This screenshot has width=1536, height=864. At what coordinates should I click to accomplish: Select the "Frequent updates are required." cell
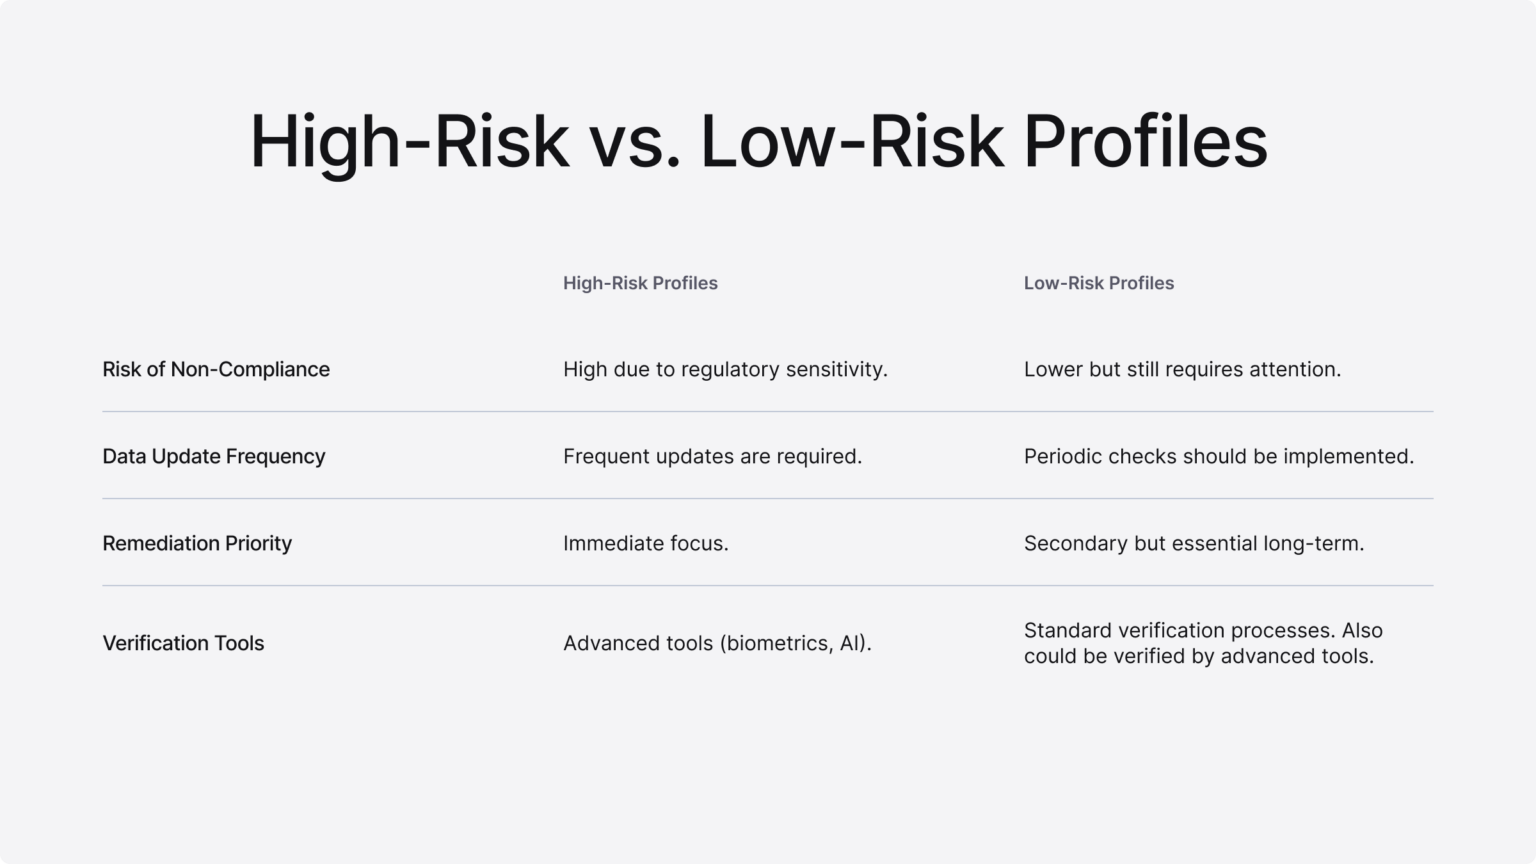(x=712, y=456)
